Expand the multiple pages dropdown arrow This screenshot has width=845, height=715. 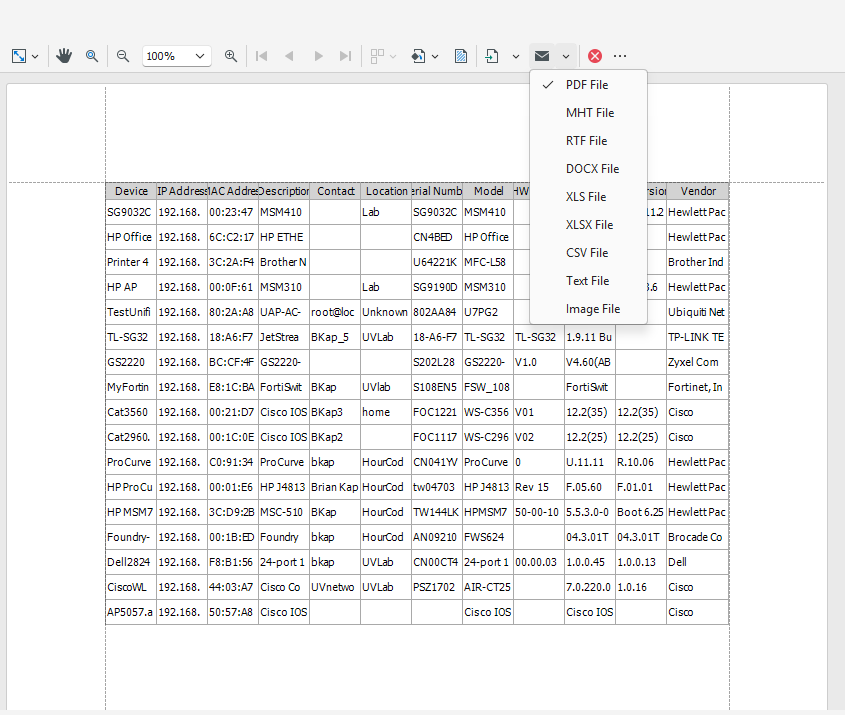[x=393, y=56]
